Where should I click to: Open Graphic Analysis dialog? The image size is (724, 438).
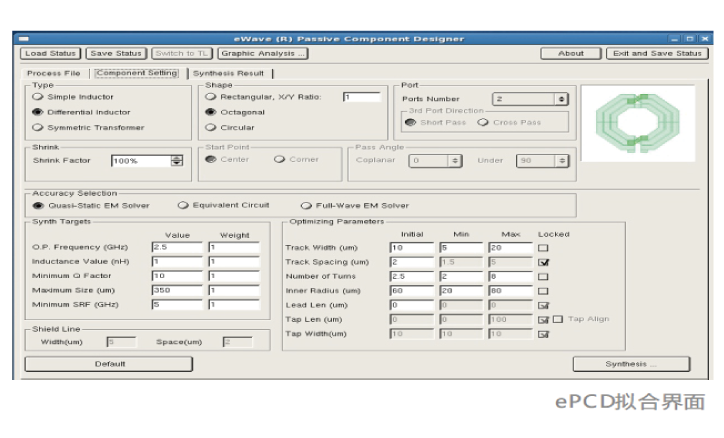pos(263,54)
